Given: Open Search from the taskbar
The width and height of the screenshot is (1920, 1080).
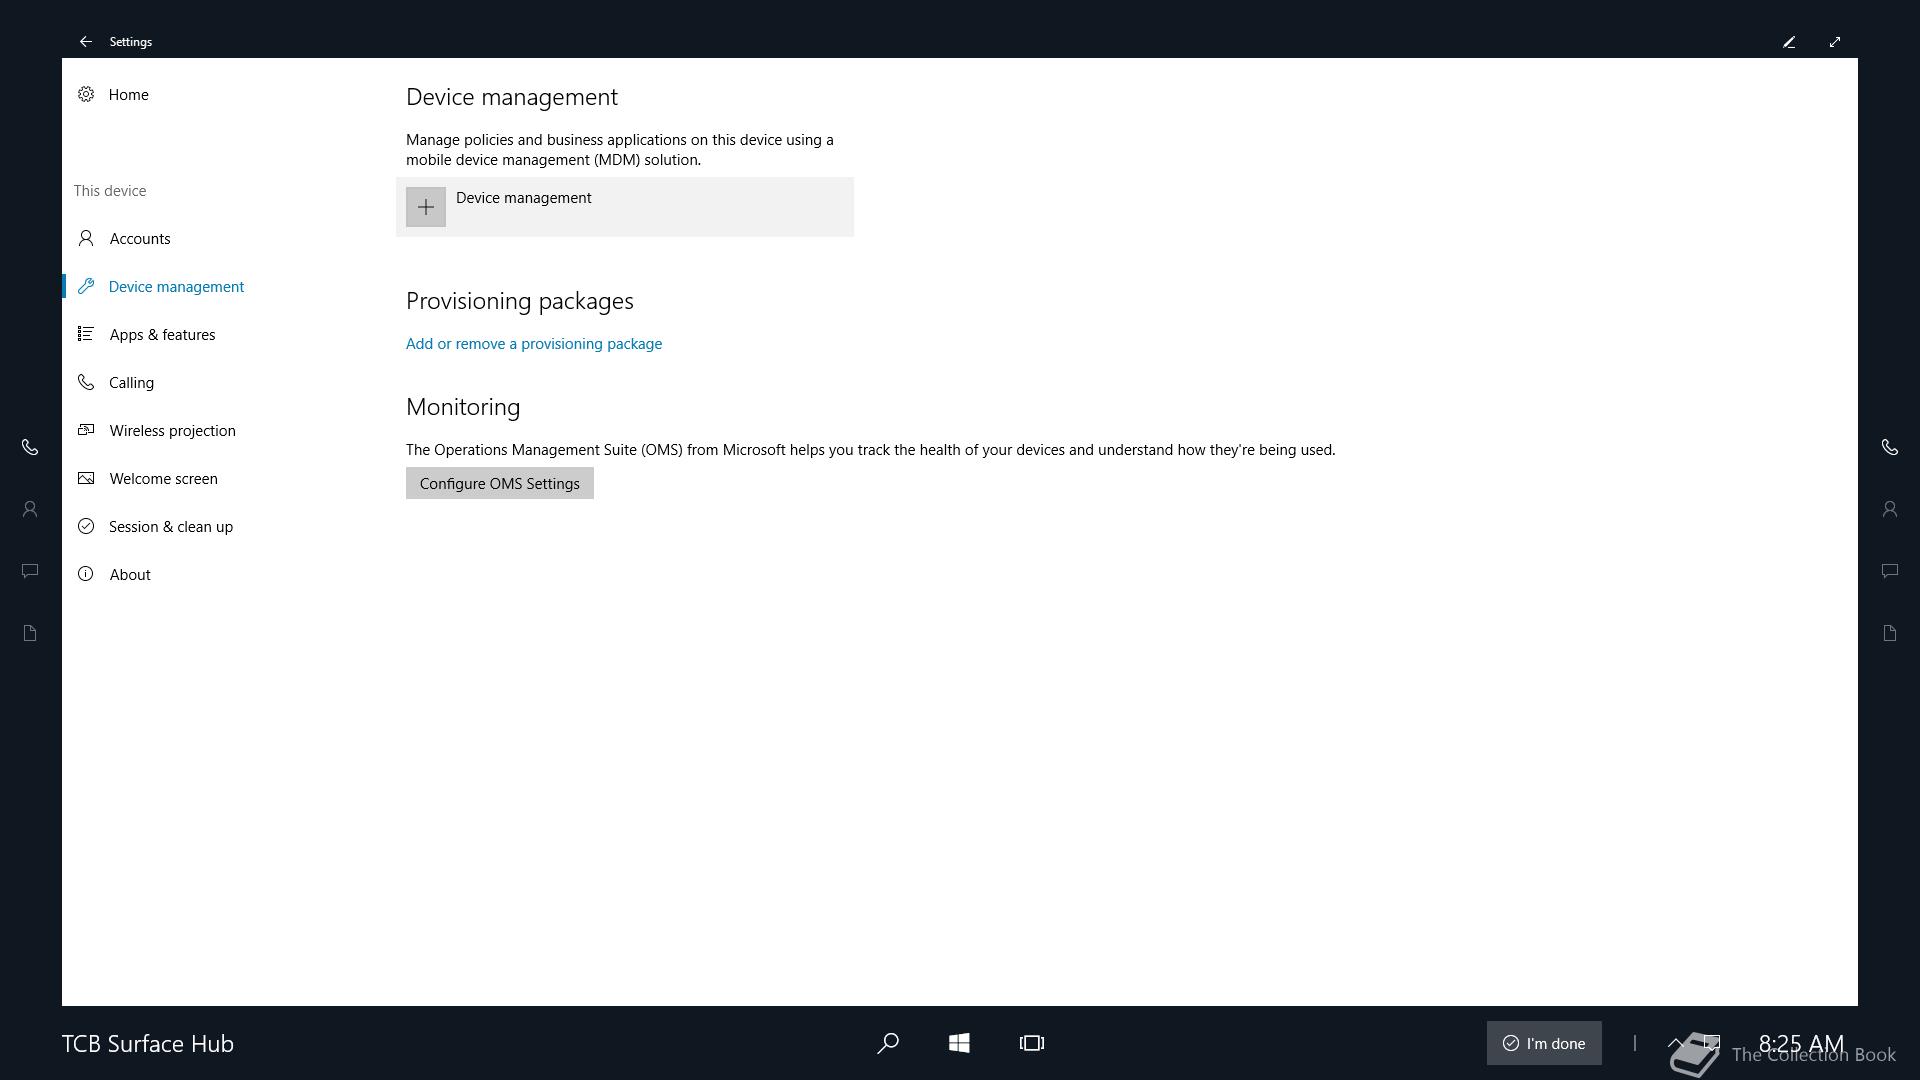Looking at the screenshot, I should 887,1043.
